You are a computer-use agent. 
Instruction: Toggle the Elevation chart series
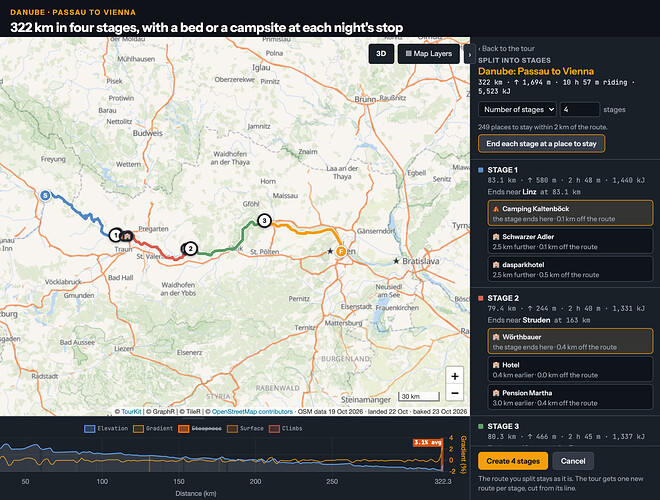[x=106, y=428]
